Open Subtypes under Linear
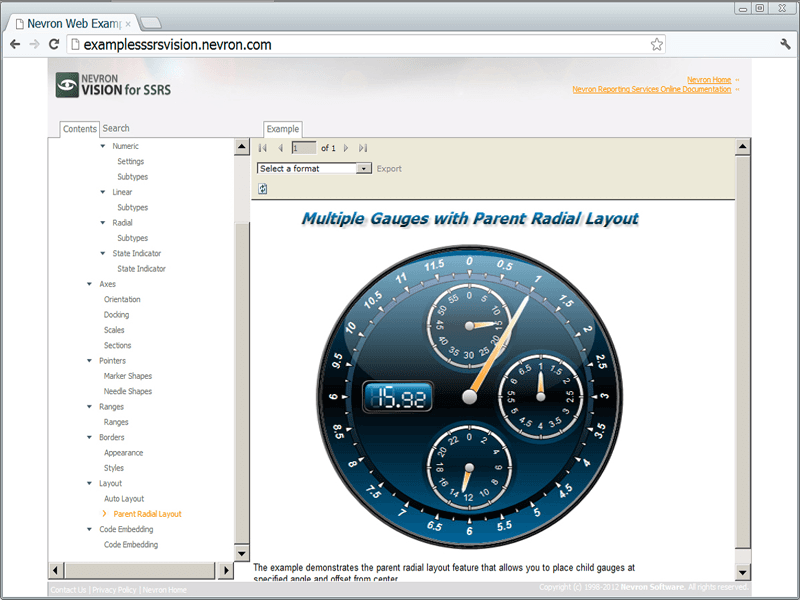The height and width of the screenshot is (600, 800). 133,207
